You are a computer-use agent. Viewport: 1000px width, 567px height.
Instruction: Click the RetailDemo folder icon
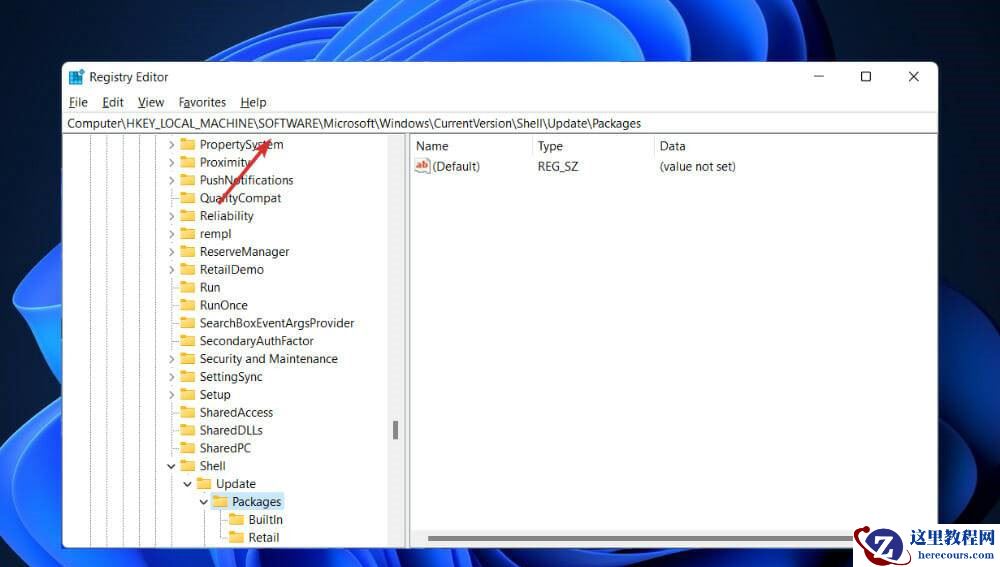(188, 269)
